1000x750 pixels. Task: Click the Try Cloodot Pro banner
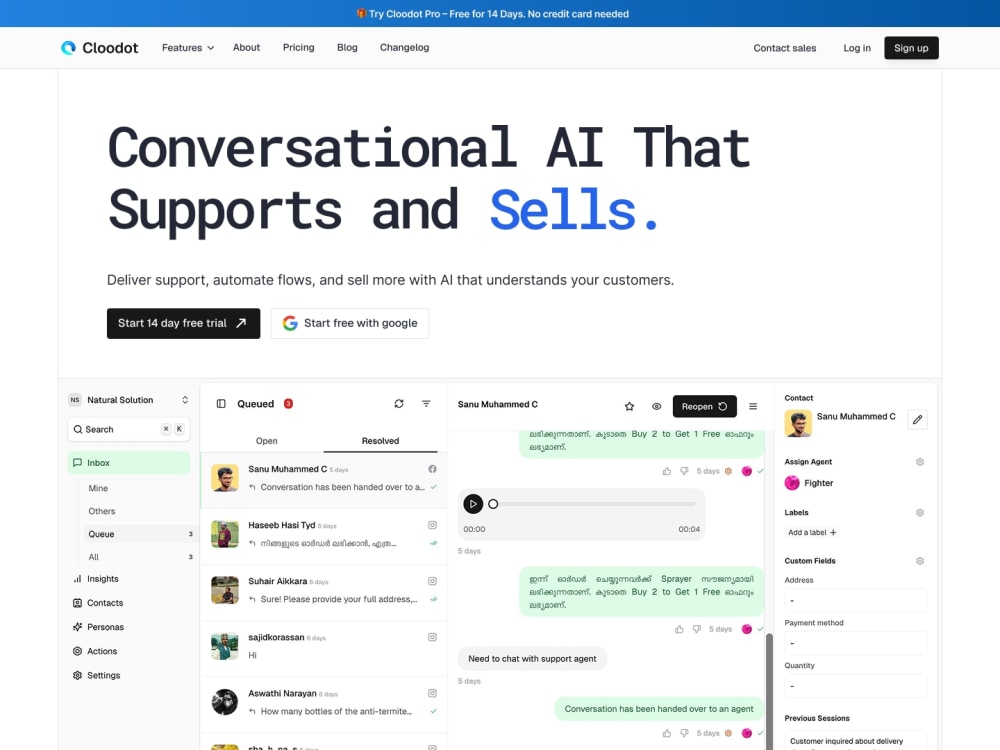coord(492,13)
